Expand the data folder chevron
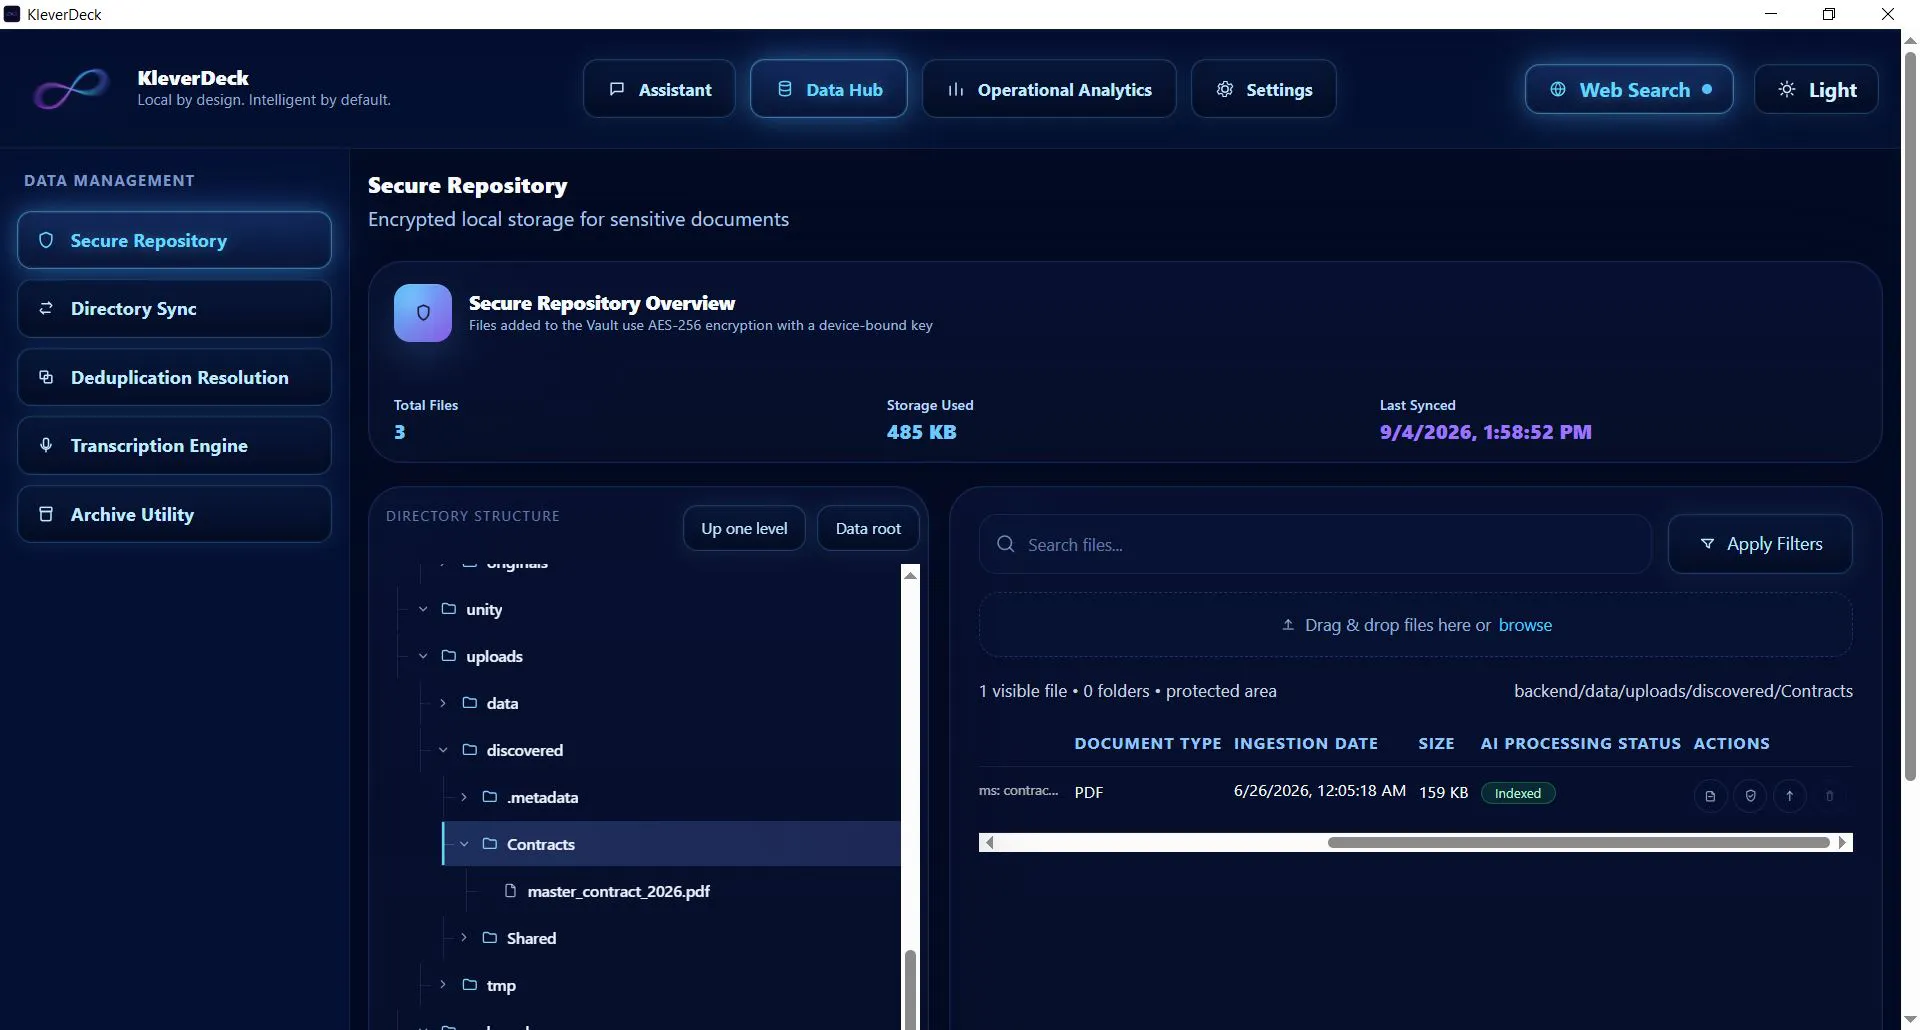Image resolution: width=1920 pixels, height=1030 pixels. click(x=443, y=703)
